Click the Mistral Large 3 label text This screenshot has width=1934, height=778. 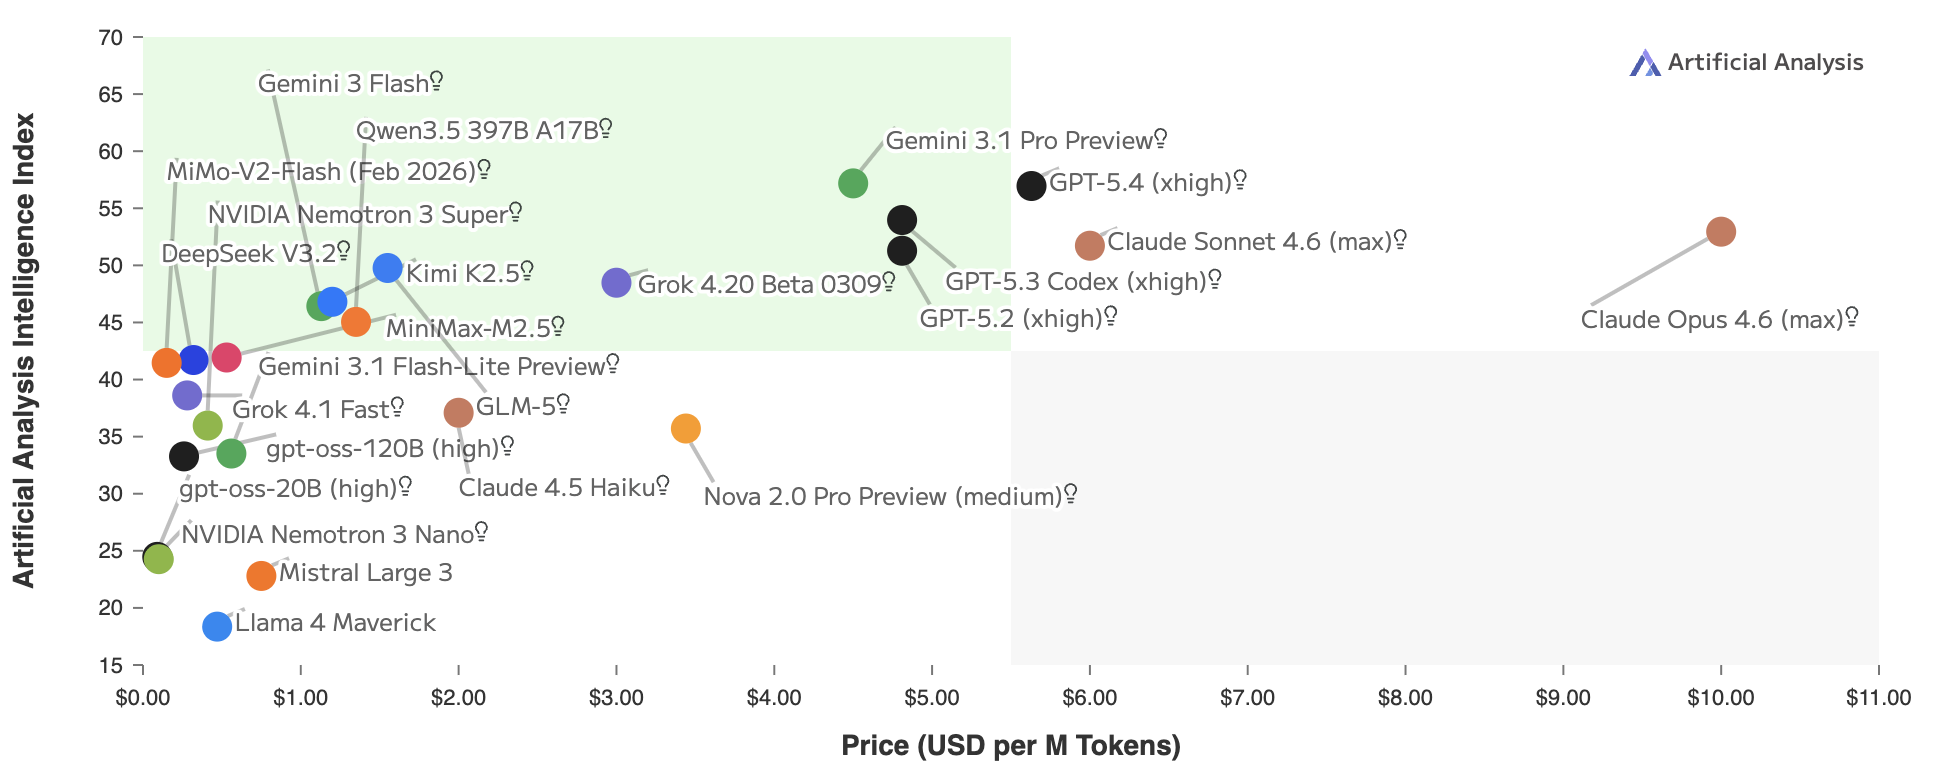(x=365, y=573)
